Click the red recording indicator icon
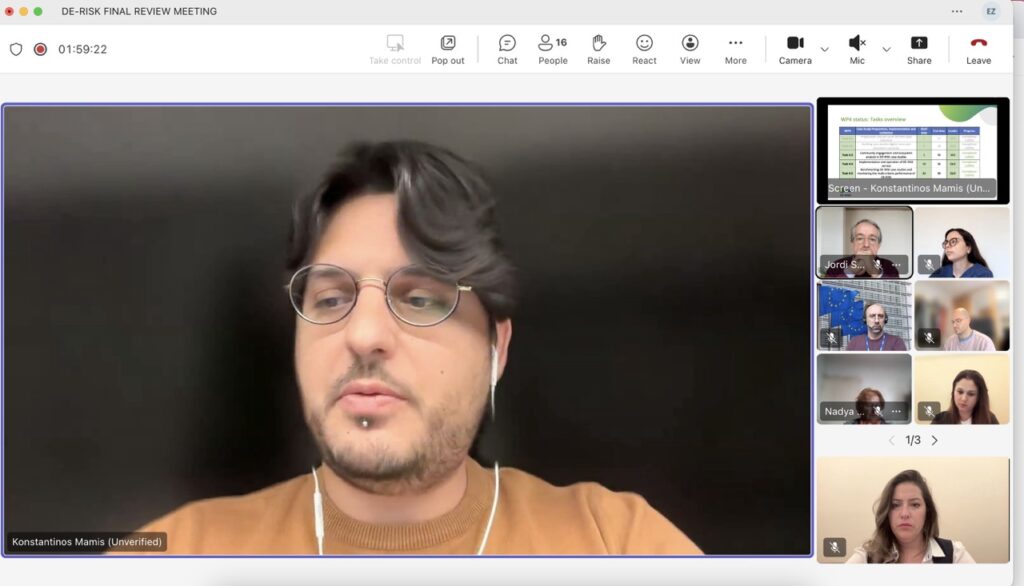1024x586 pixels. pyautogui.click(x=41, y=49)
